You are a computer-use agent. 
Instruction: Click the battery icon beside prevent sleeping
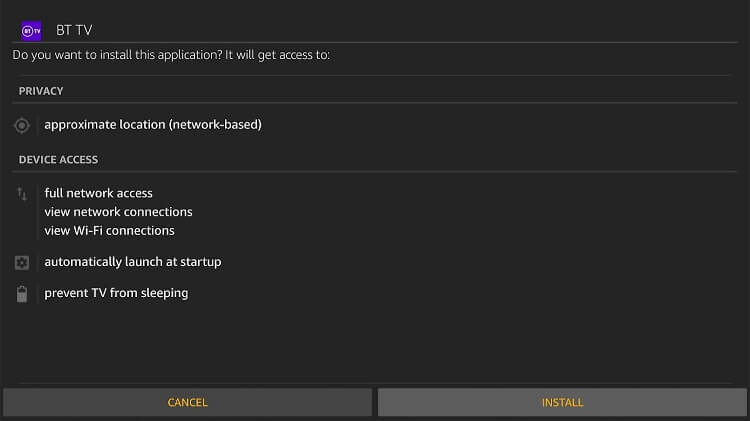22,294
